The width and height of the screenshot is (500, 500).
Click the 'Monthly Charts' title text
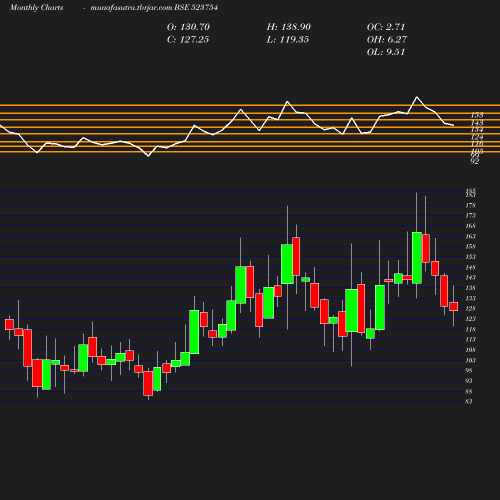pos(37,7)
